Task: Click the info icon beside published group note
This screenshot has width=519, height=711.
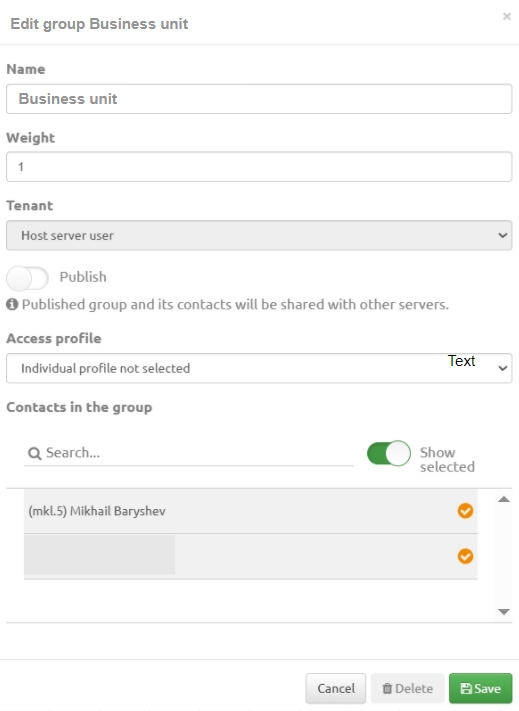Action: tap(12, 304)
